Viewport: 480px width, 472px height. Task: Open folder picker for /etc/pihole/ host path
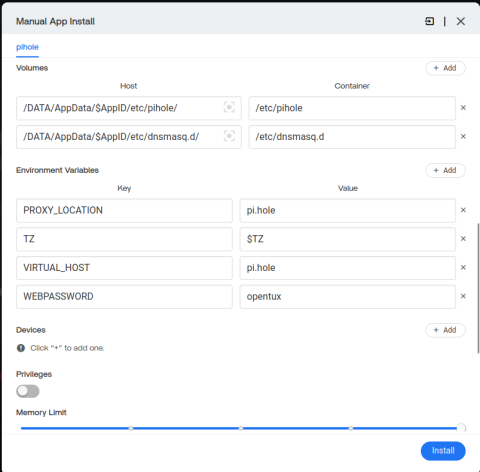tap(229, 107)
